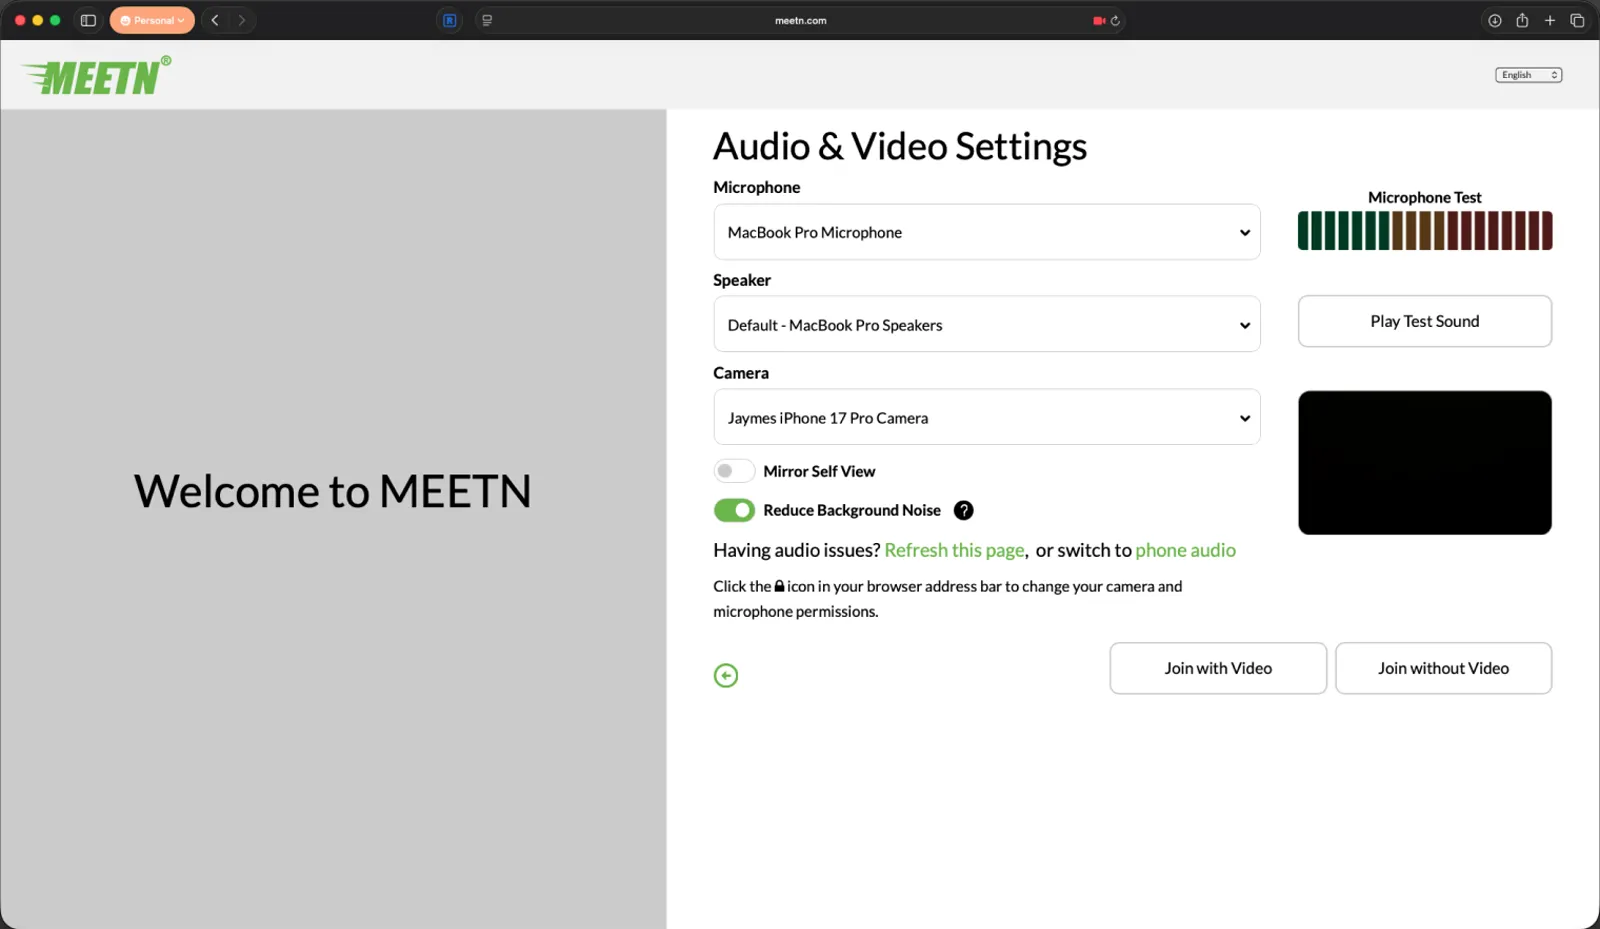This screenshot has height=929, width=1600.
Task: Click the blue extension icon in toolbar
Action: click(x=450, y=20)
